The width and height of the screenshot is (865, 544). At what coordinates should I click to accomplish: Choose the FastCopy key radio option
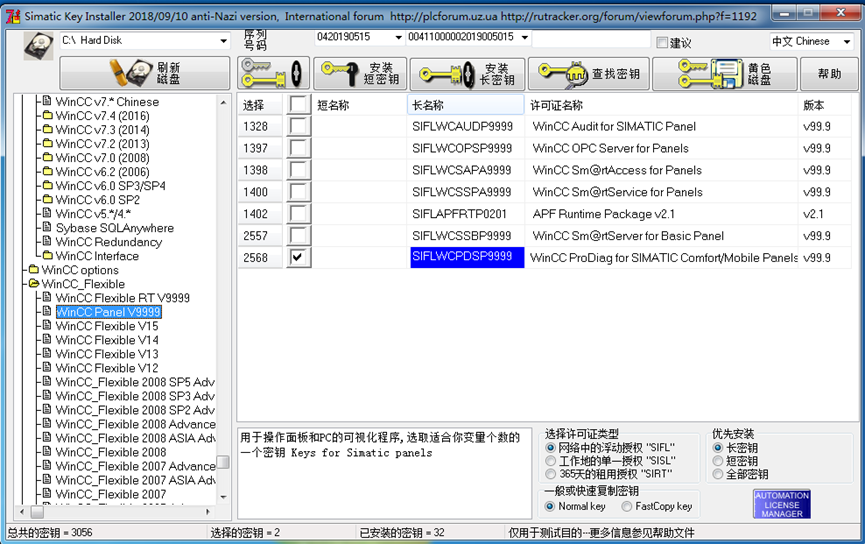(x=627, y=506)
